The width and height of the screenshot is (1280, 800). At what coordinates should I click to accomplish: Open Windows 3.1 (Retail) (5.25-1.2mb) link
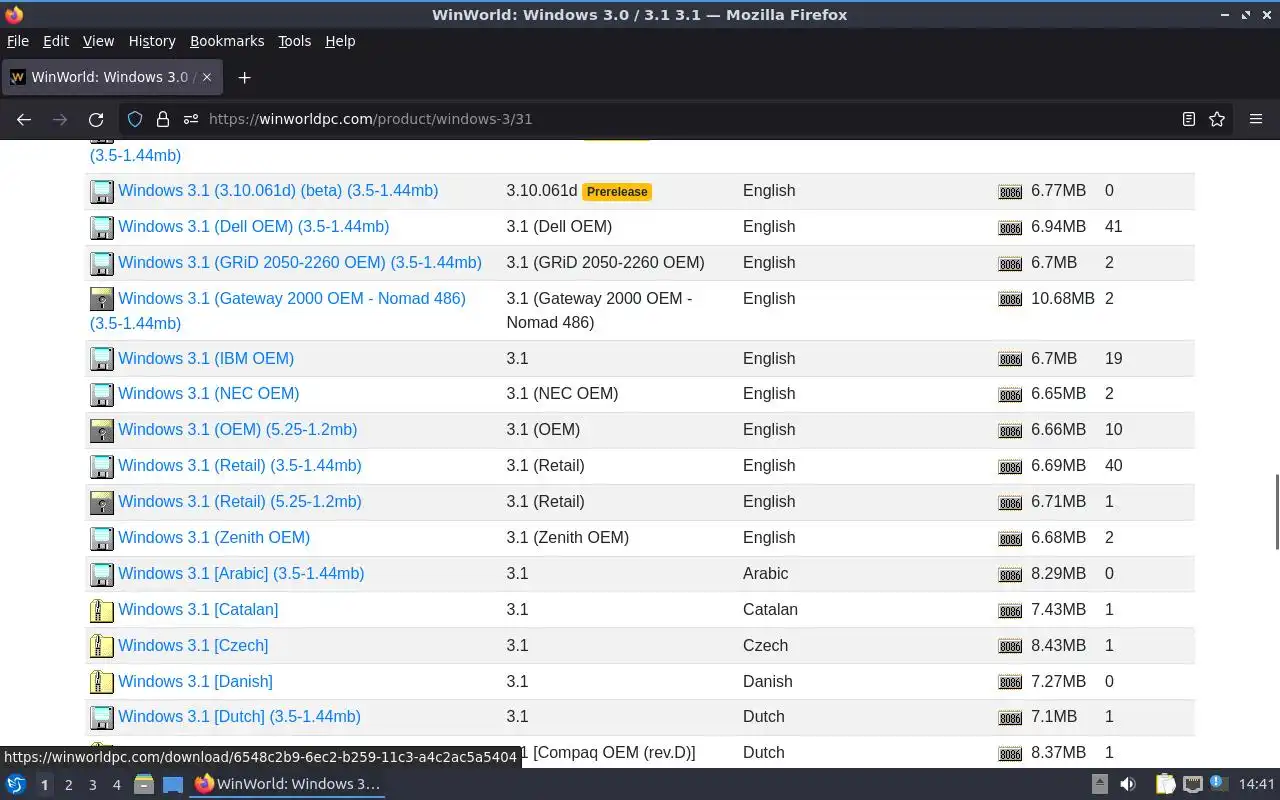[x=240, y=501]
